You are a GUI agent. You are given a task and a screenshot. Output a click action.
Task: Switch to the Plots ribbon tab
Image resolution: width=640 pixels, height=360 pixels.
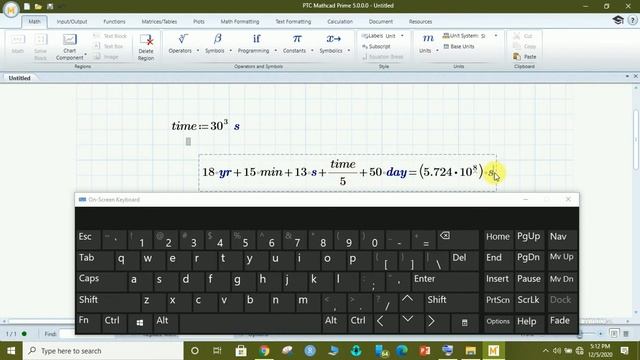click(199, 22)
